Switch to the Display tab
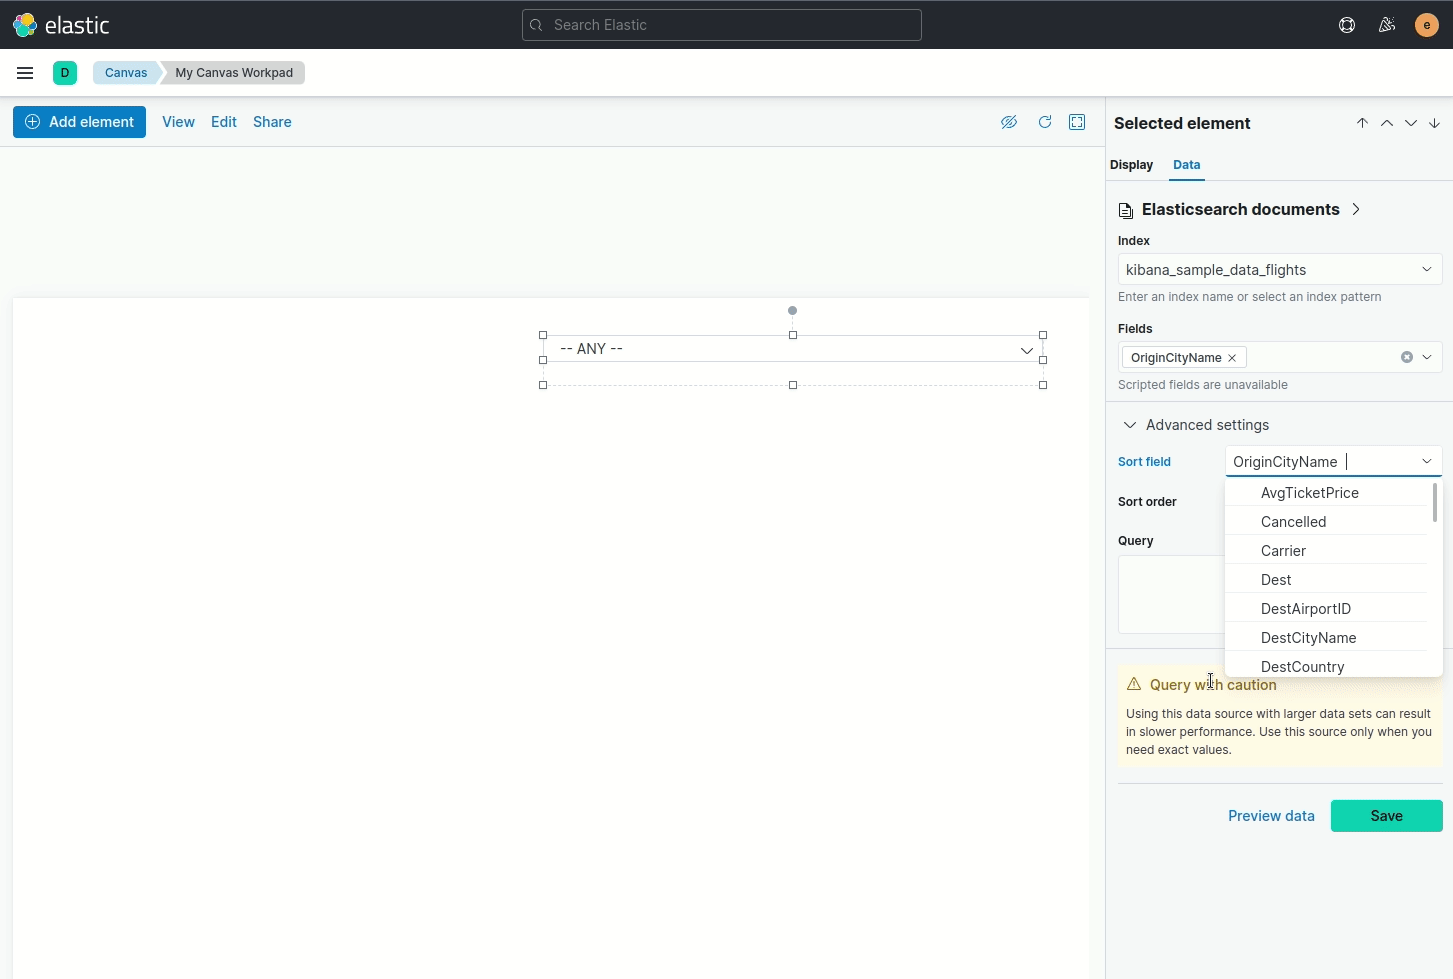 pyautogui.click(x=1131, y=165)
